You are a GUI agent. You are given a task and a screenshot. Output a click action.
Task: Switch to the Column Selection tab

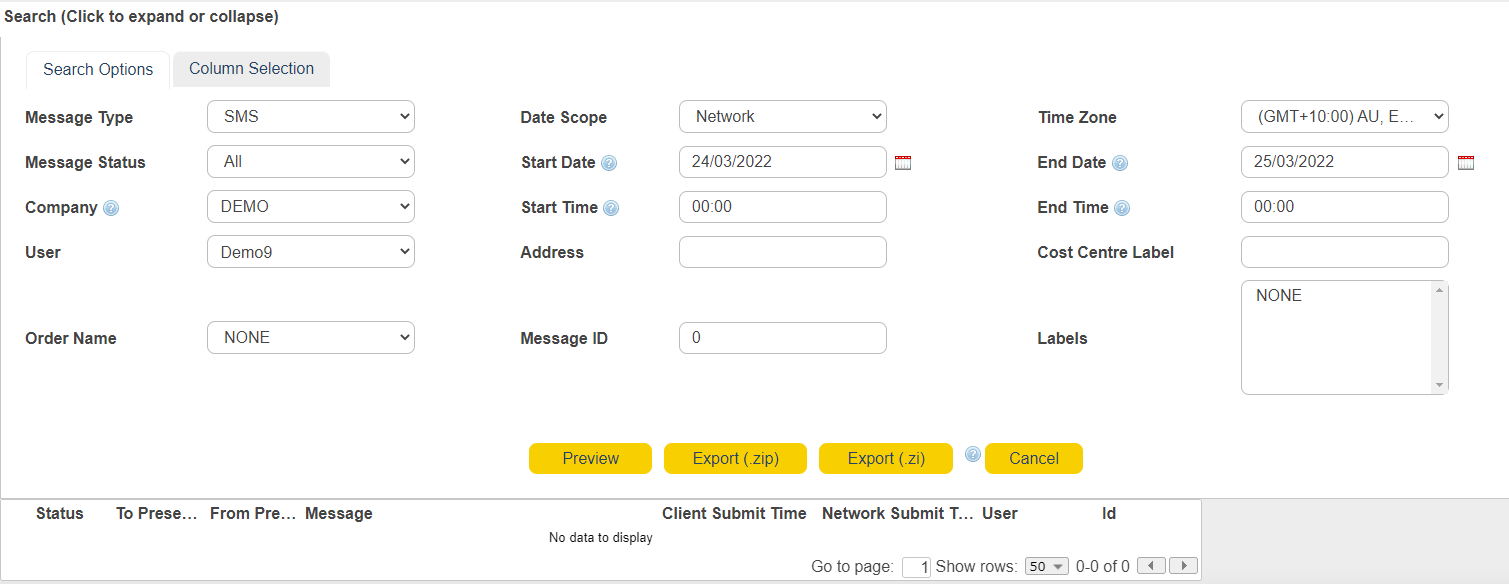(251, 69)
